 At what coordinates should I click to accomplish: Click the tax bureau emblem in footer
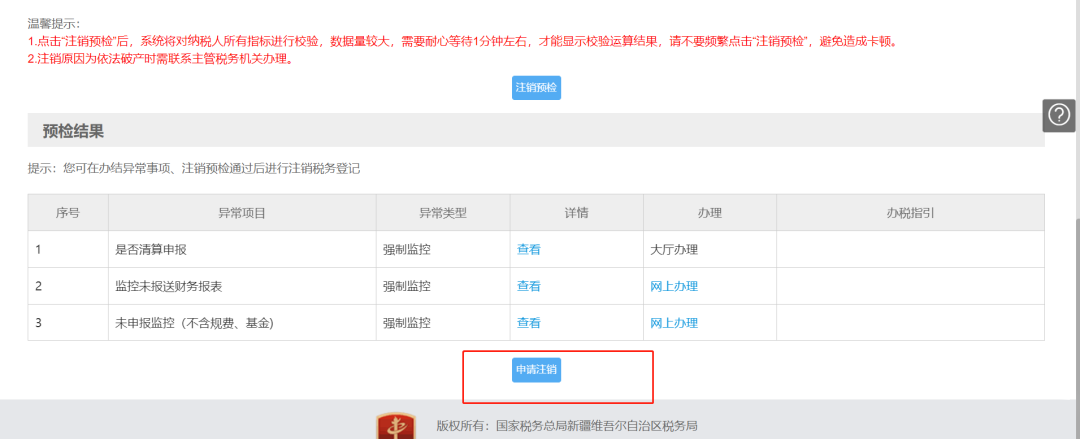[x=395, y=426]
